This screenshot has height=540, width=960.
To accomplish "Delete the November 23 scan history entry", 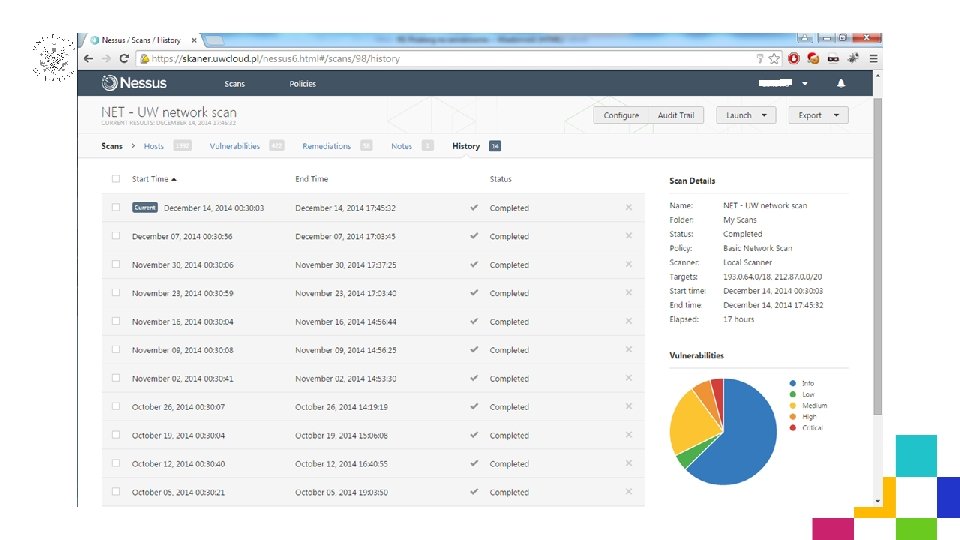I will (629, 293).
